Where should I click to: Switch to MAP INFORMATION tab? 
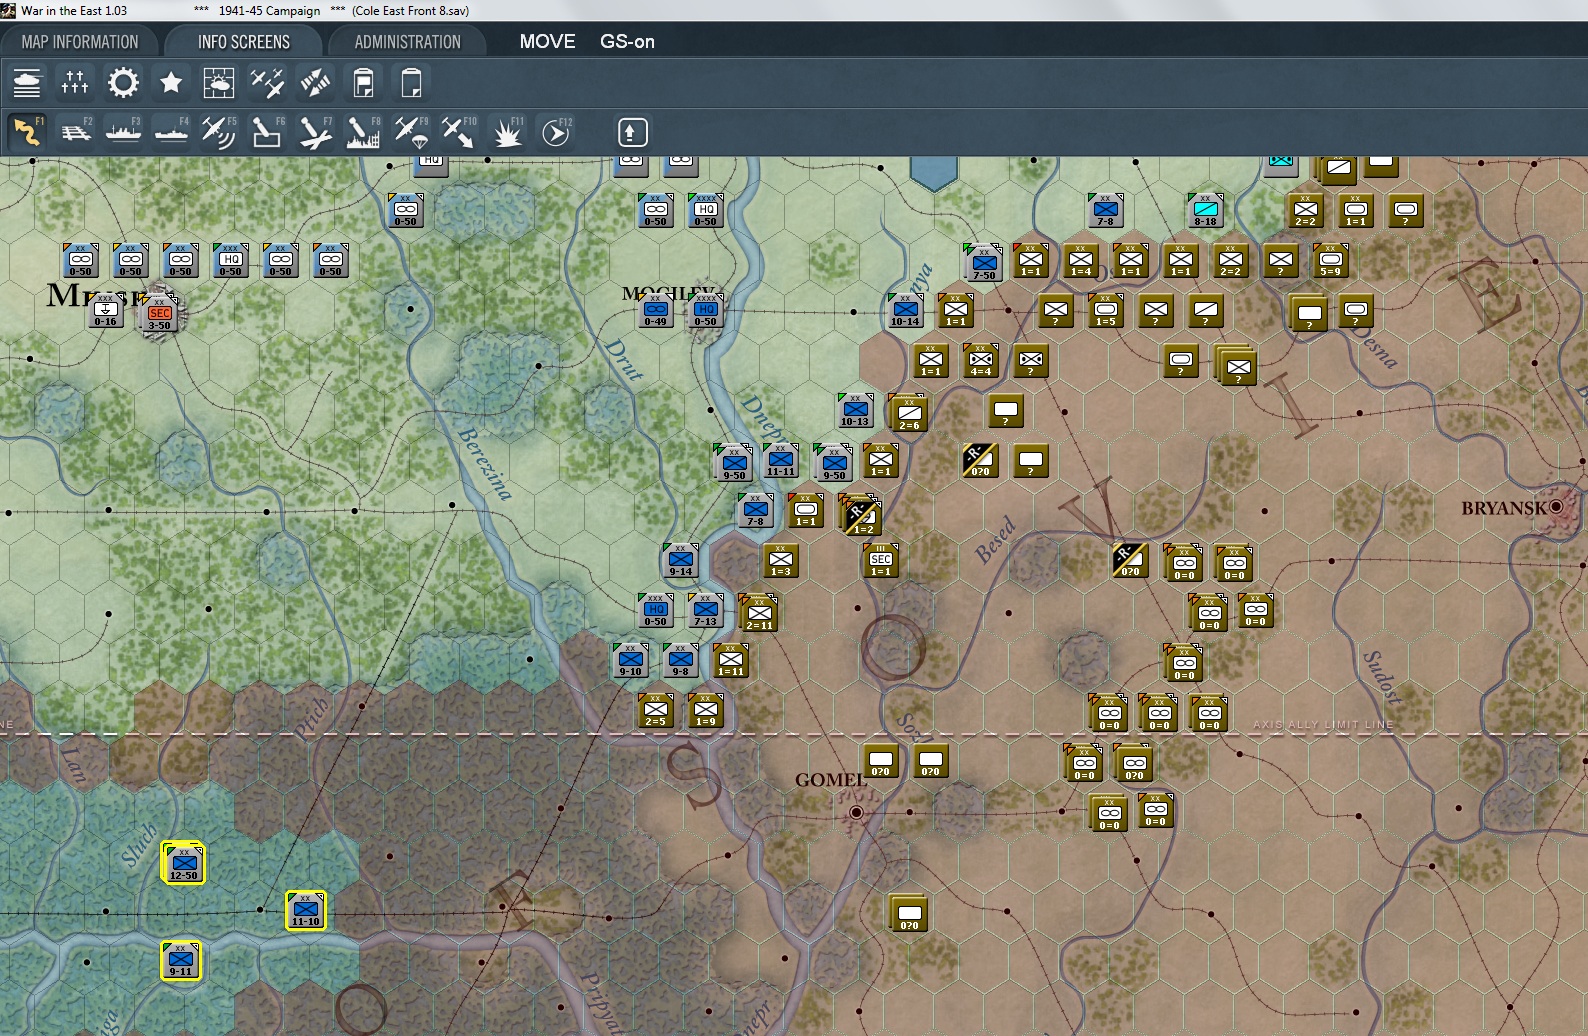point(80,42)
